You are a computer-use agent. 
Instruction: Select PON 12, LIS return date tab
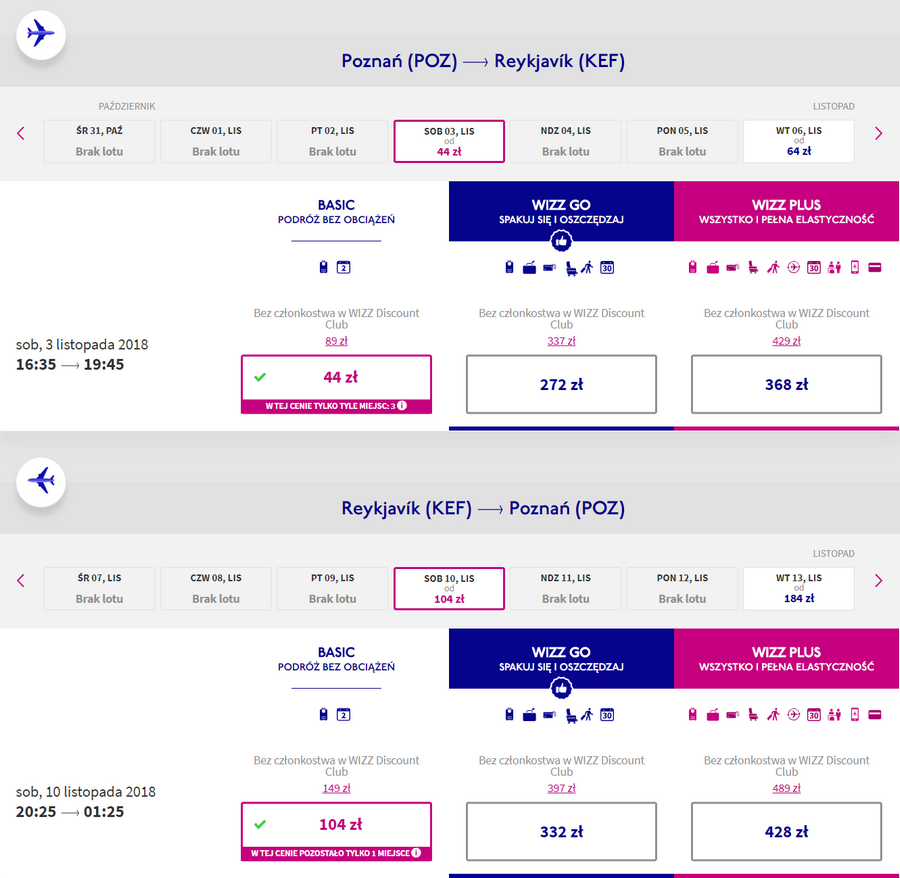pyautogui.click(x=682, y=588)
